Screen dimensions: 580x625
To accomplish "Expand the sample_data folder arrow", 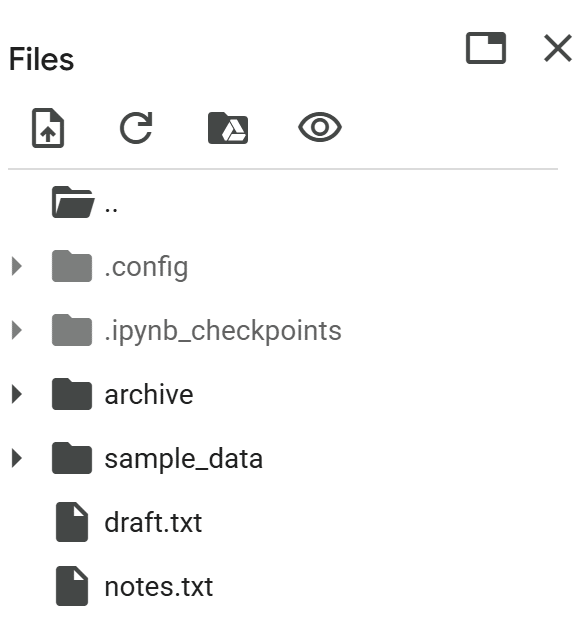I will tap(17, 458).
